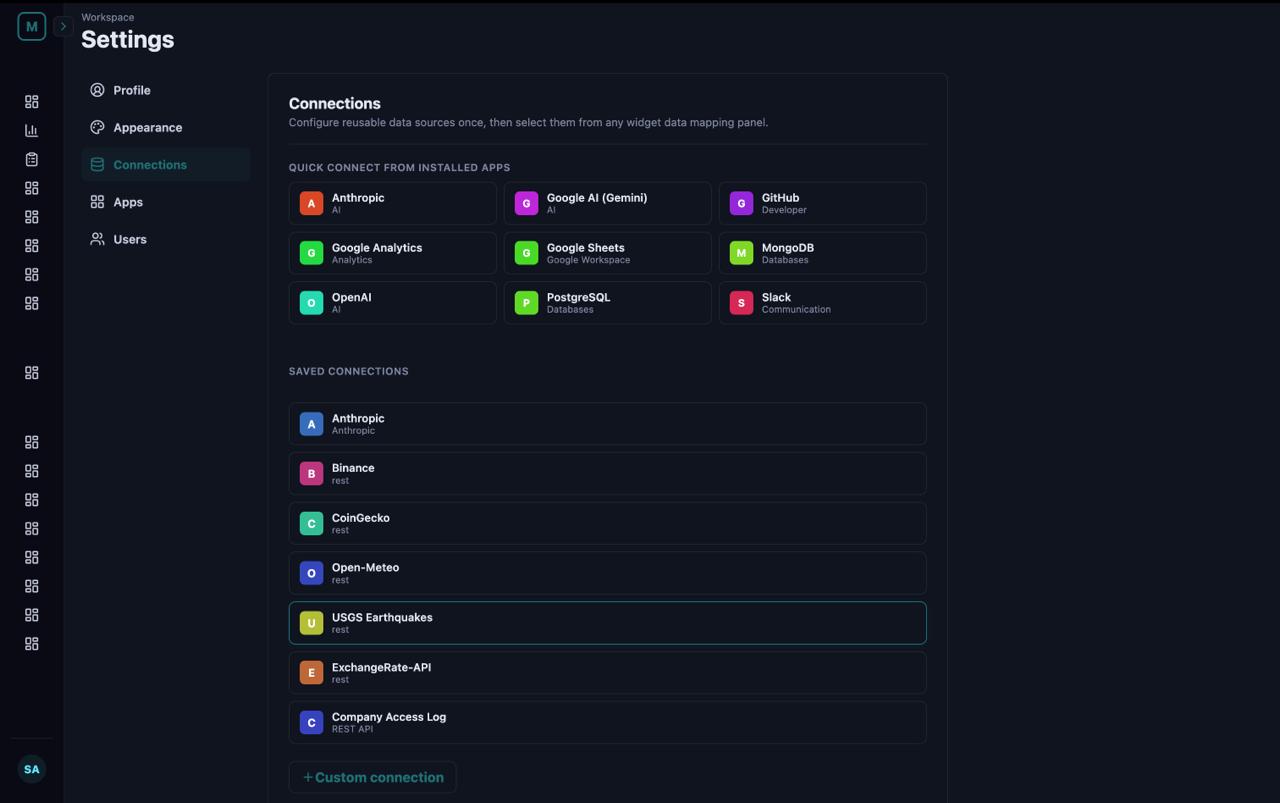Click the Company Access Log C icon
Viewport: 1280px width, 803px height.
[x=311, y=722]
